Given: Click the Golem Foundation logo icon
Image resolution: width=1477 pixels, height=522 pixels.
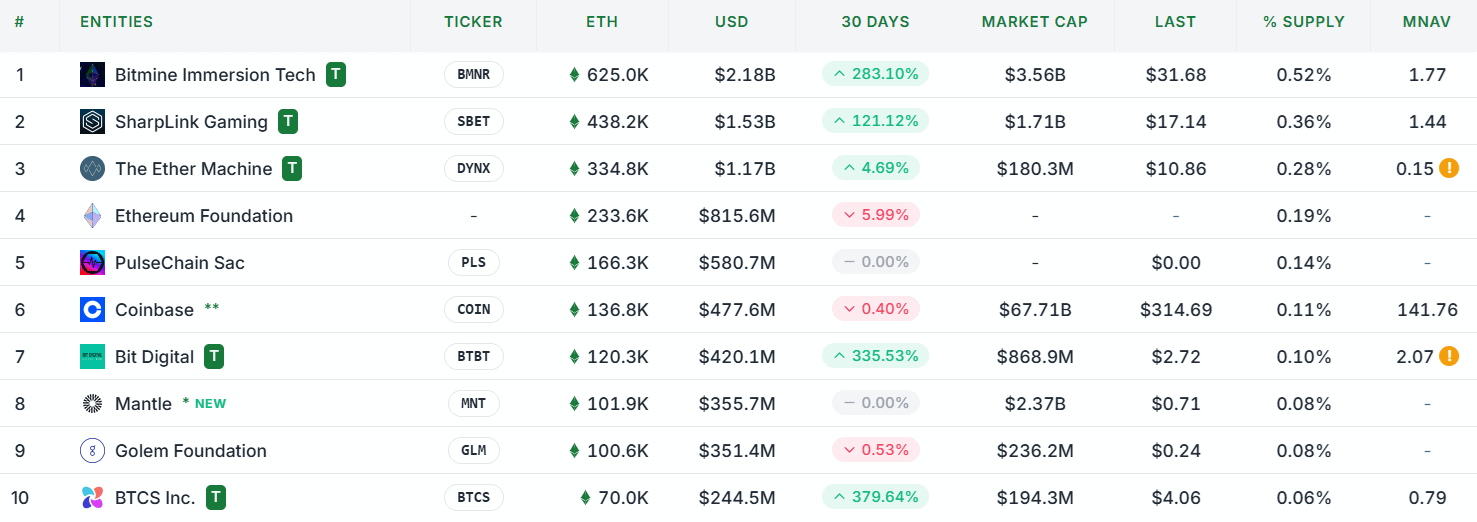Looking at the screenshot, I should click(92, 451).
